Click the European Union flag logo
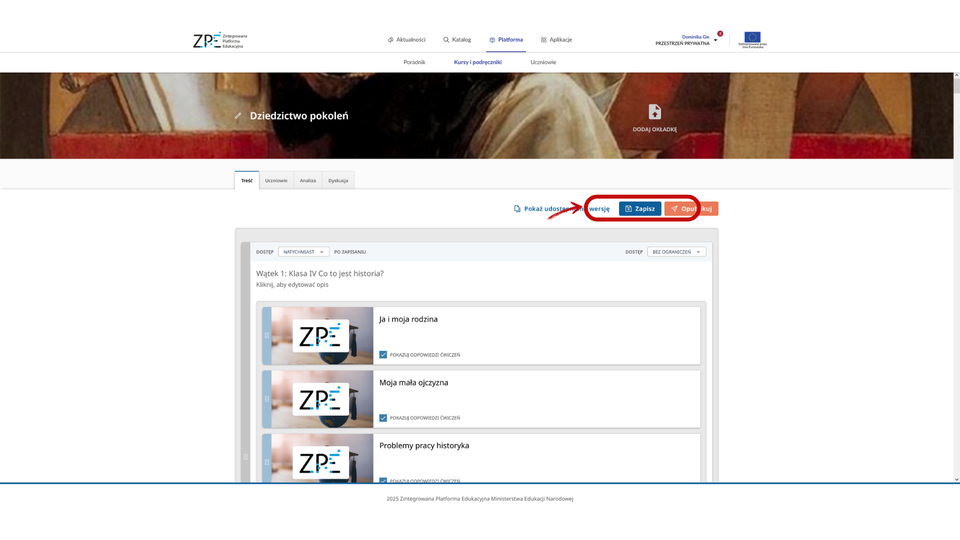Screen dimensions: 960x540 click(750, 40)
